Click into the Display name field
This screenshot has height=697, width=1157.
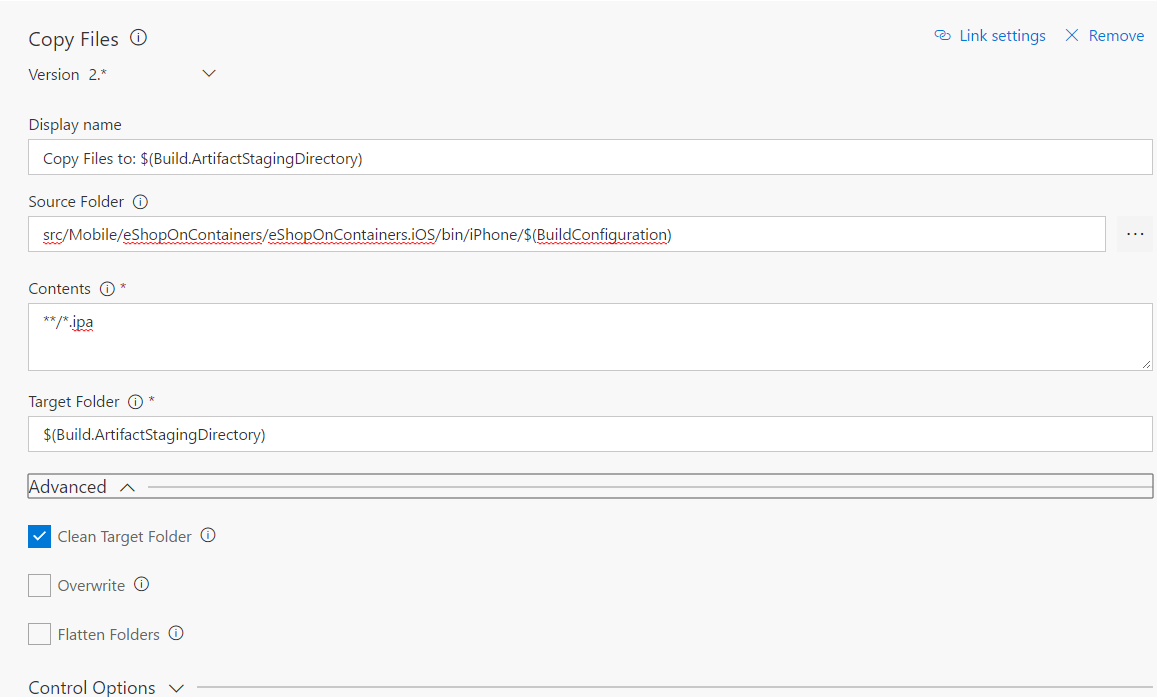tap(590, 158)
